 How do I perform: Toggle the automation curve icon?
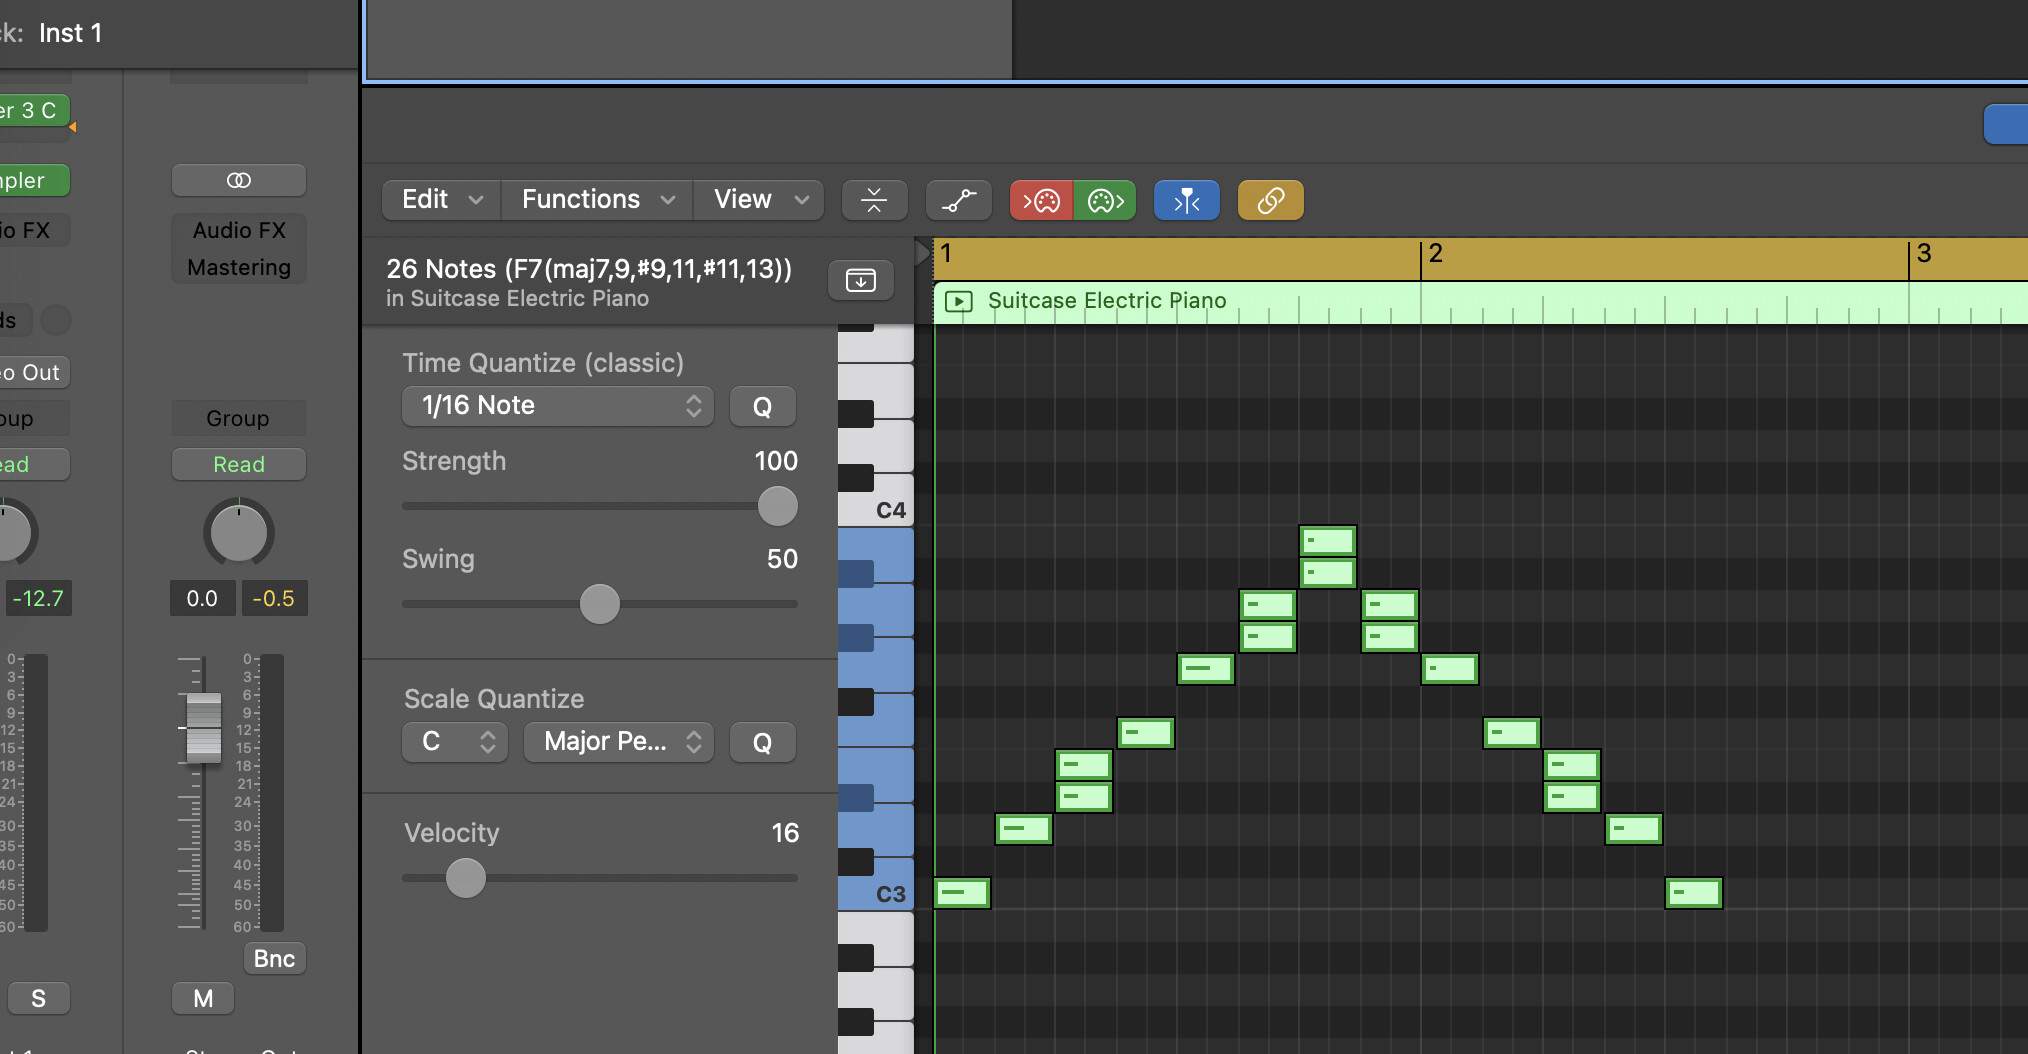(958, 200)
